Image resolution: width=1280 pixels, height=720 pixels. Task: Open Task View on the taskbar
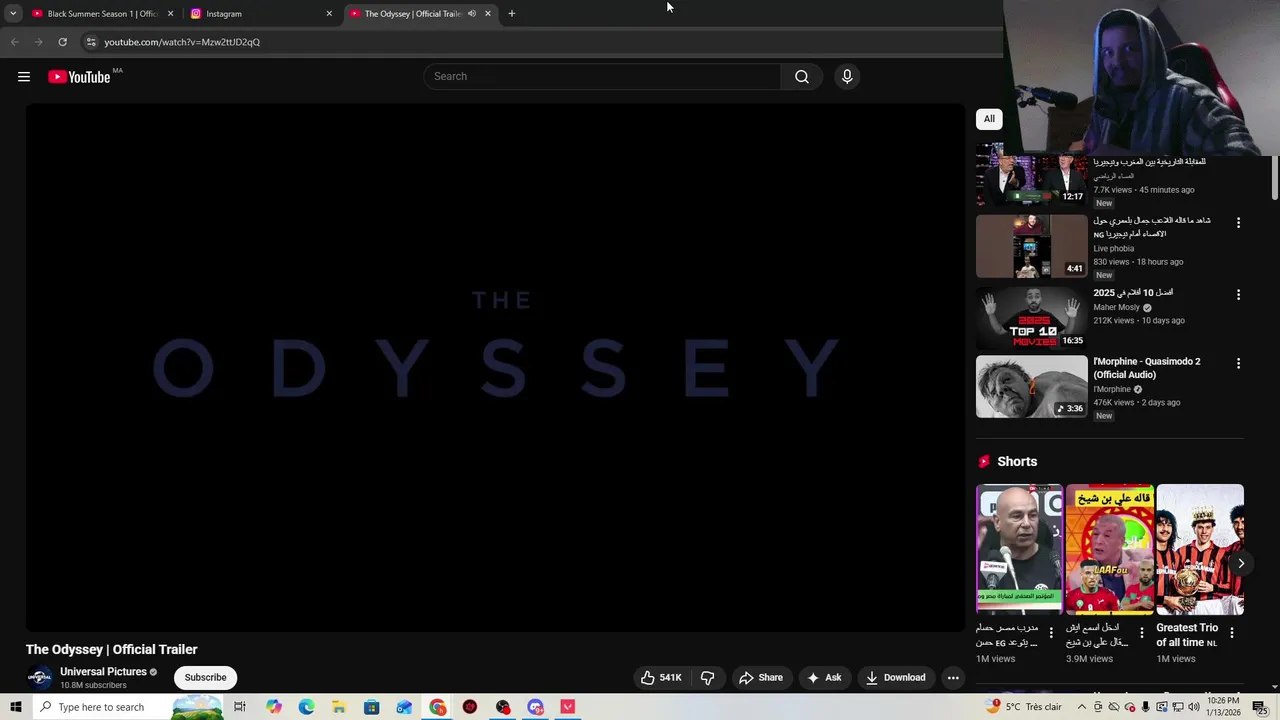click(240, 707)
